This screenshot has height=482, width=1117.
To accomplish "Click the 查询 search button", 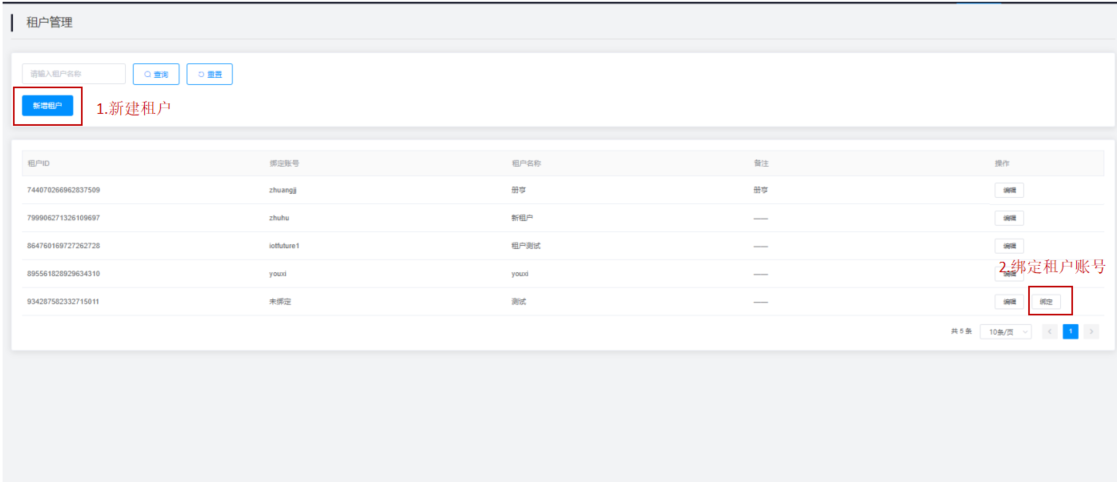I will [156, 74].
